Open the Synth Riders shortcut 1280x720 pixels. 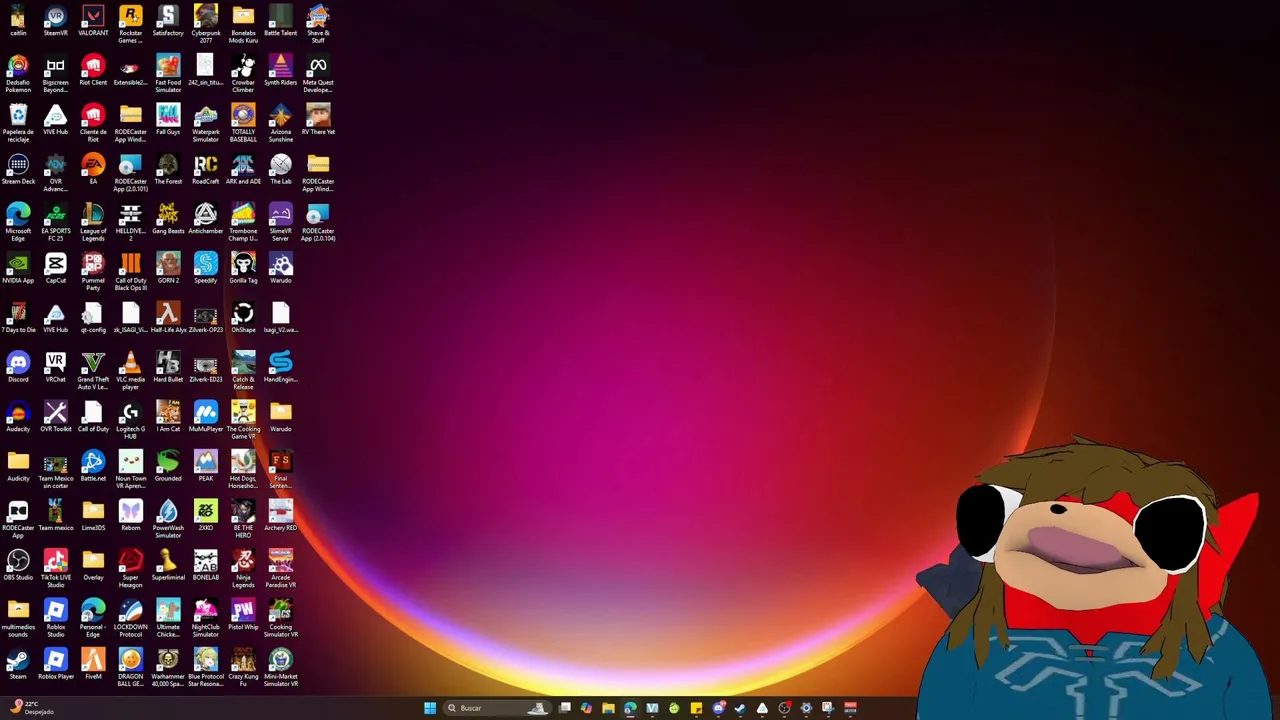(x=280, y=70)
